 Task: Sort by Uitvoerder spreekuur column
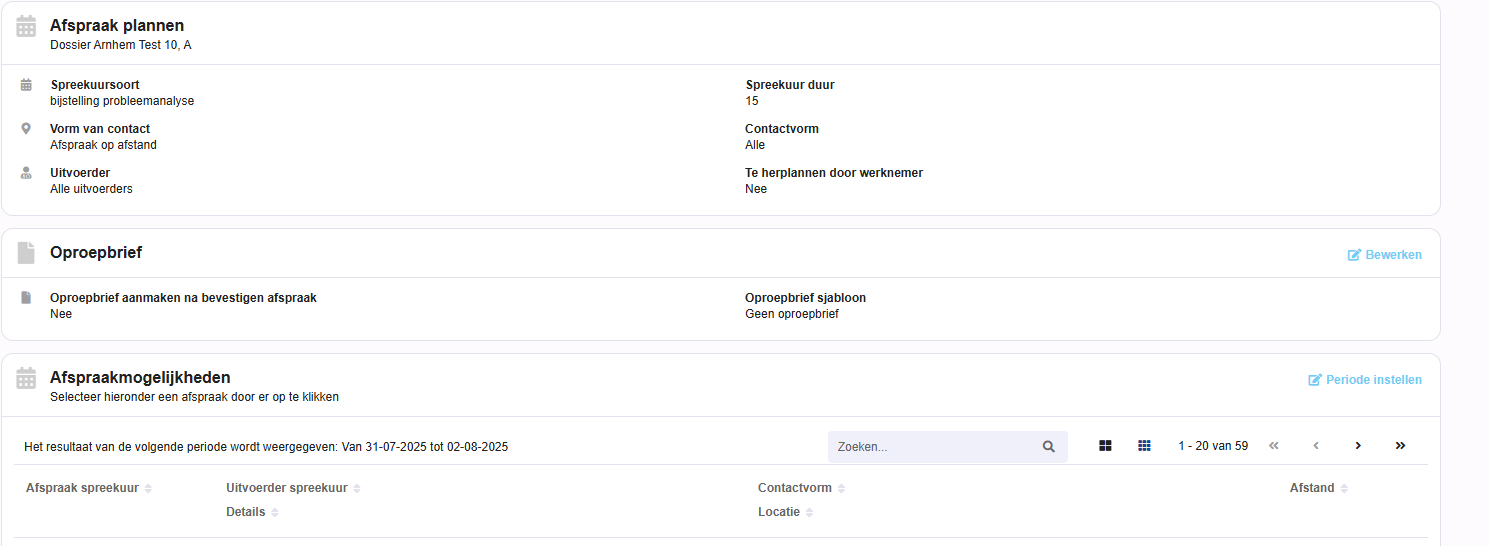click(x=293, y=488)
